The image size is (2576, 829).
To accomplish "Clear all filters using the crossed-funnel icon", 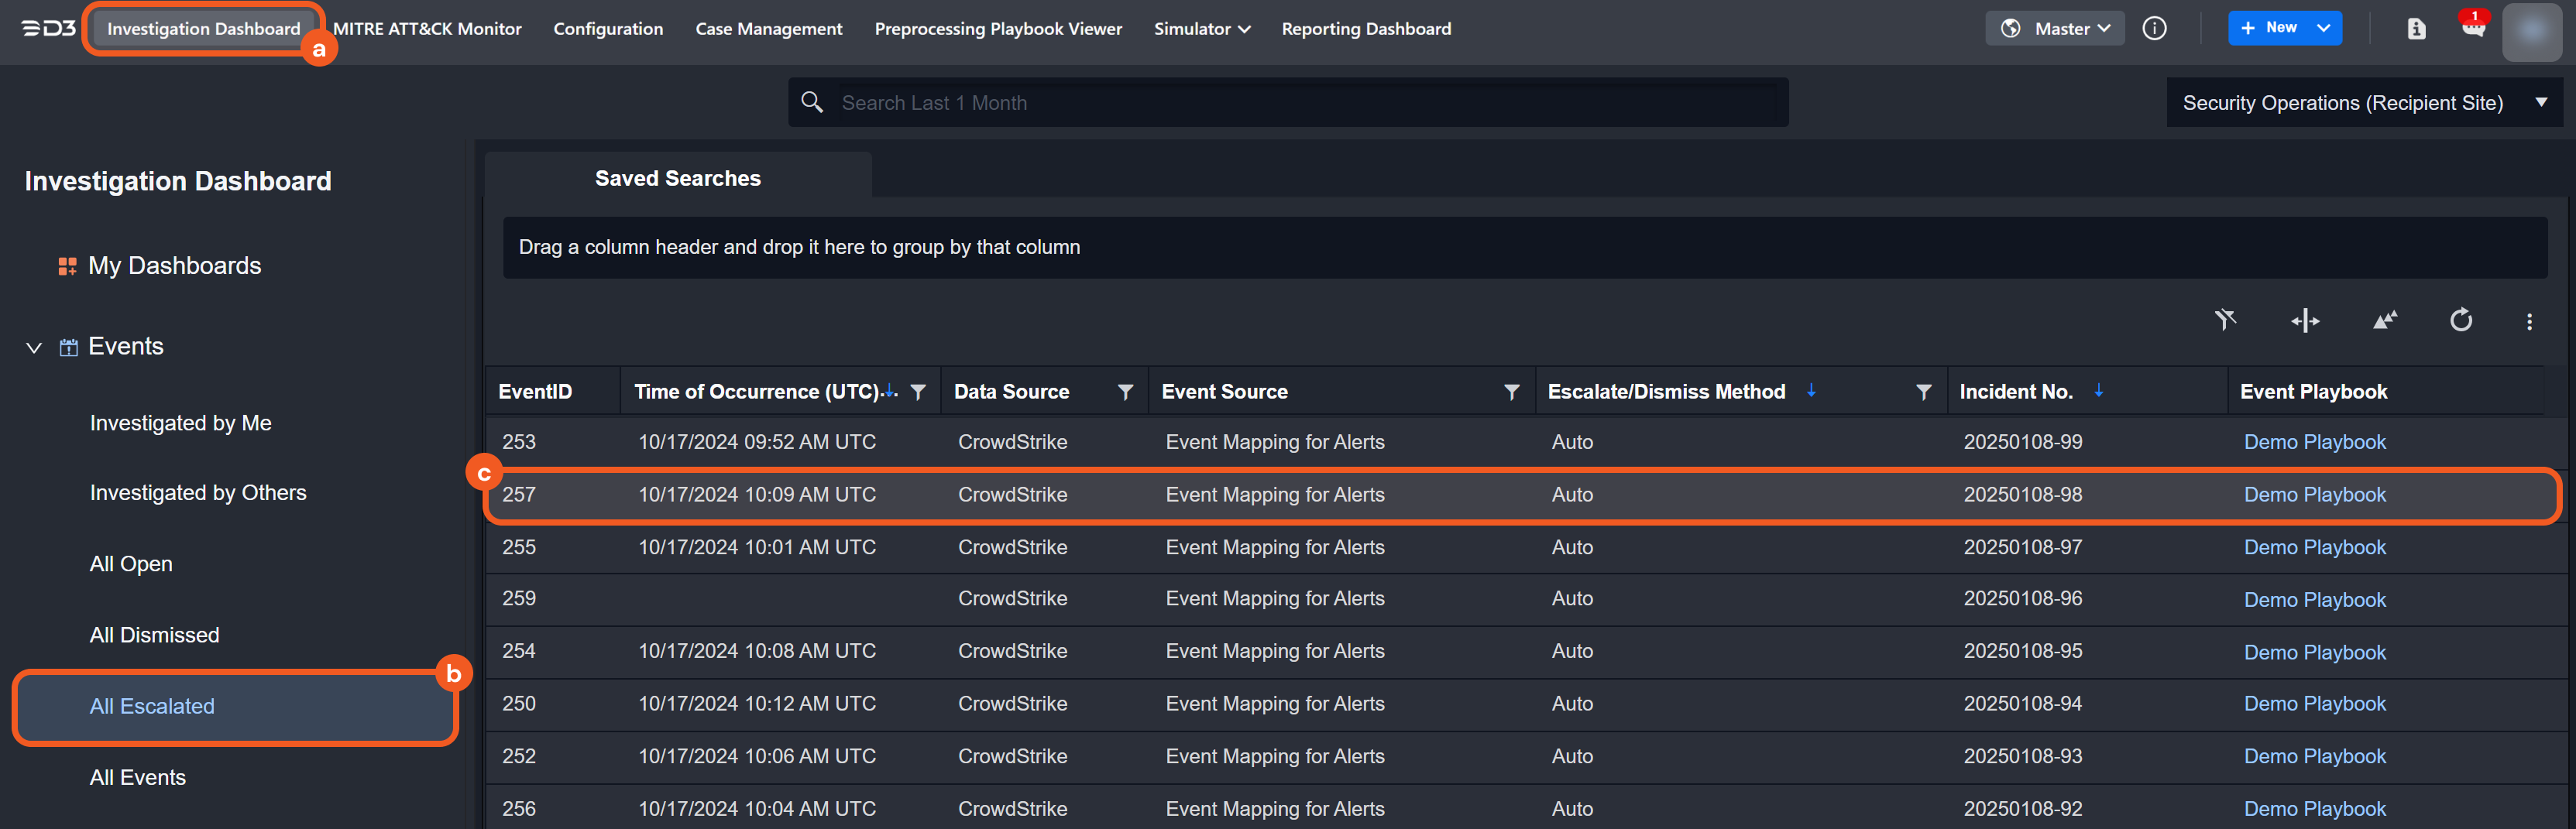I will [x=2224, y=320].
